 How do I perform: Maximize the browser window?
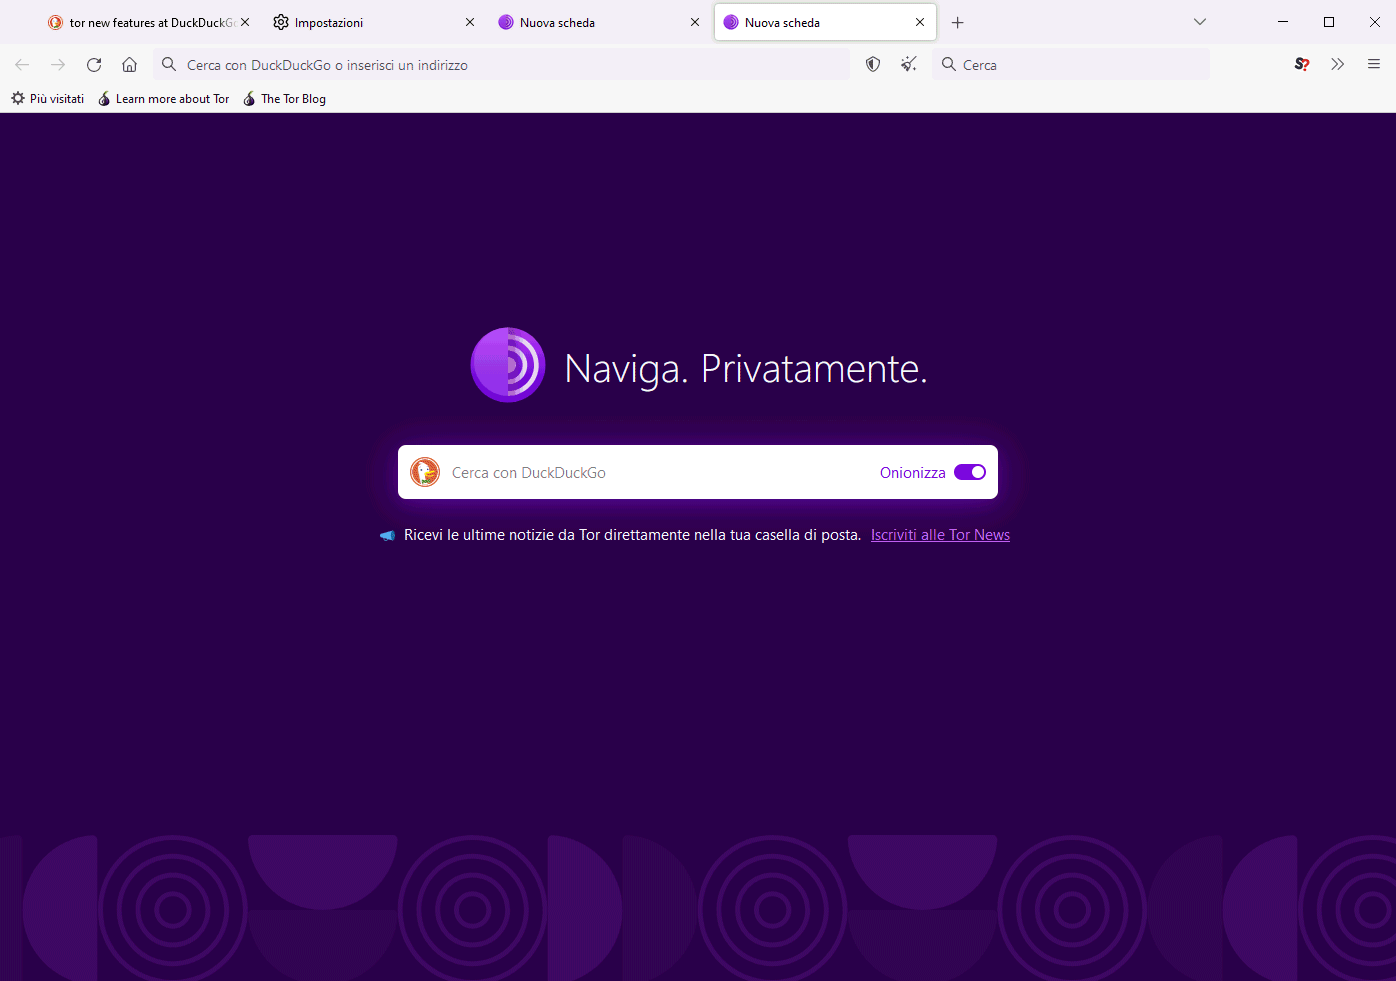tap(1329, 22)
